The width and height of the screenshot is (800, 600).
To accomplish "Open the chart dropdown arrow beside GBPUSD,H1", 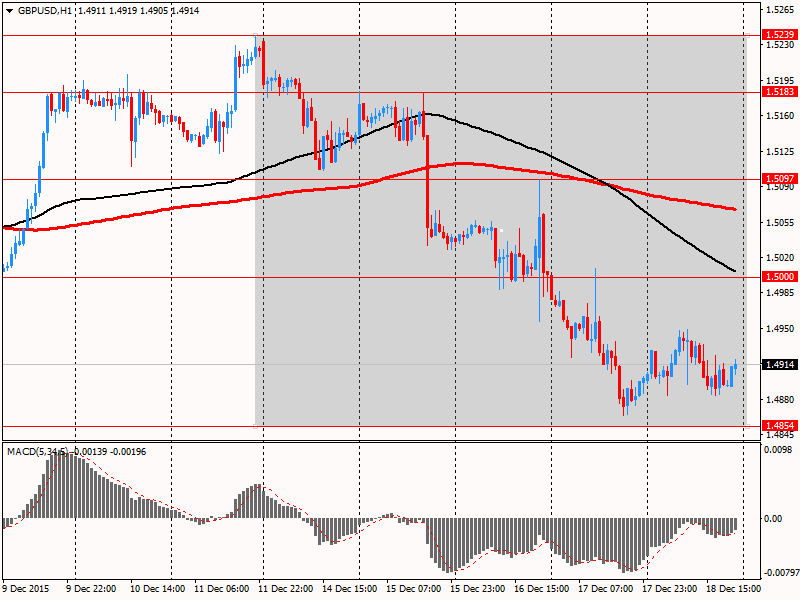I will coord(9,11).
